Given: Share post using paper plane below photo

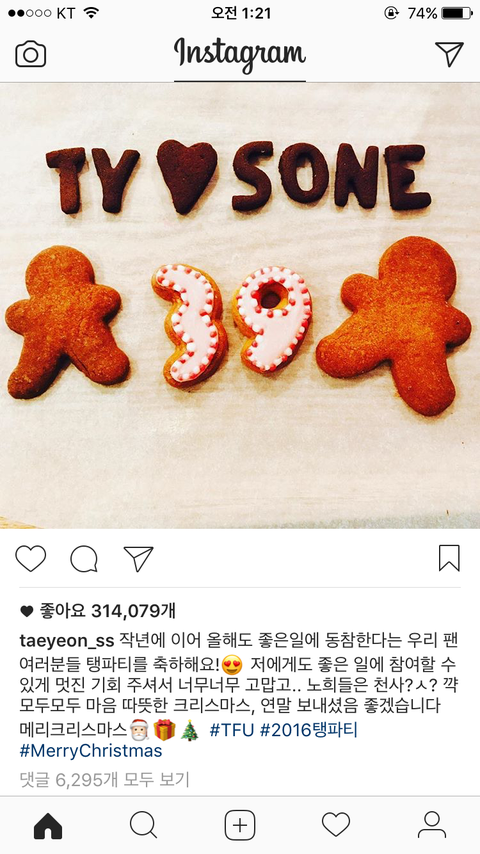Looking at the screenshot, I should pos(138,558).
